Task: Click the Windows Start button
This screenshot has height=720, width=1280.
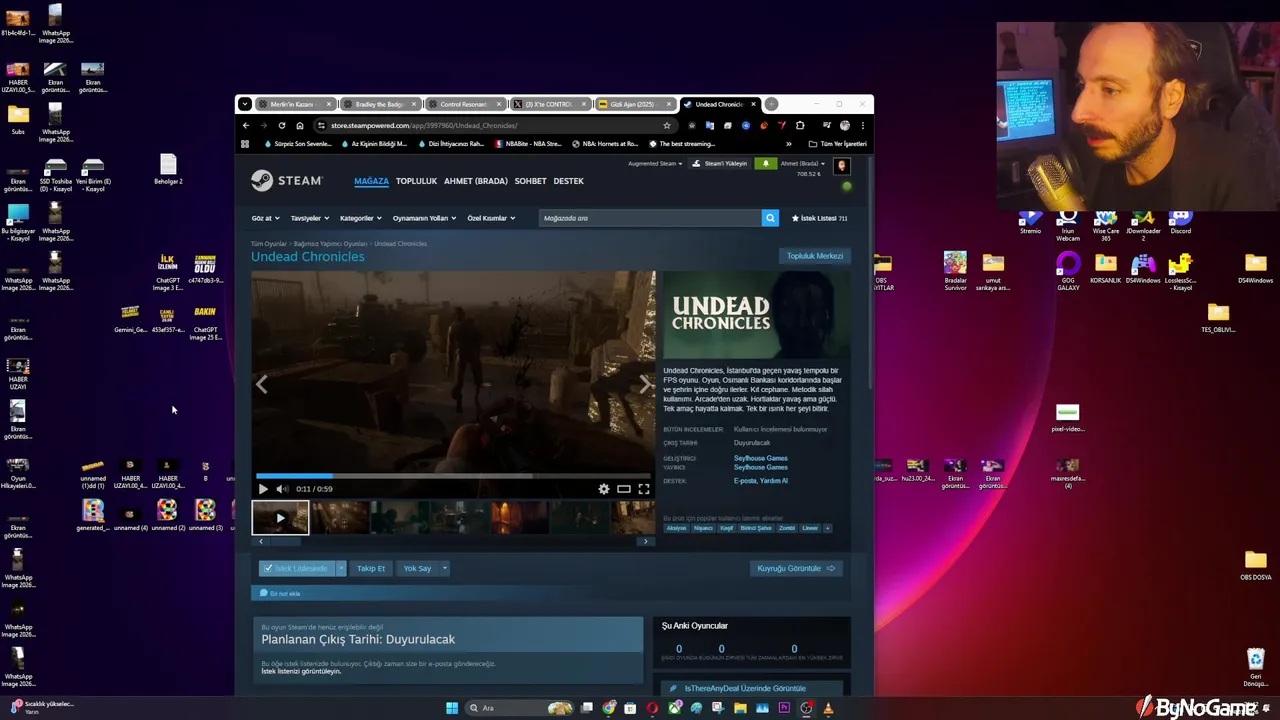Action: 452,708
